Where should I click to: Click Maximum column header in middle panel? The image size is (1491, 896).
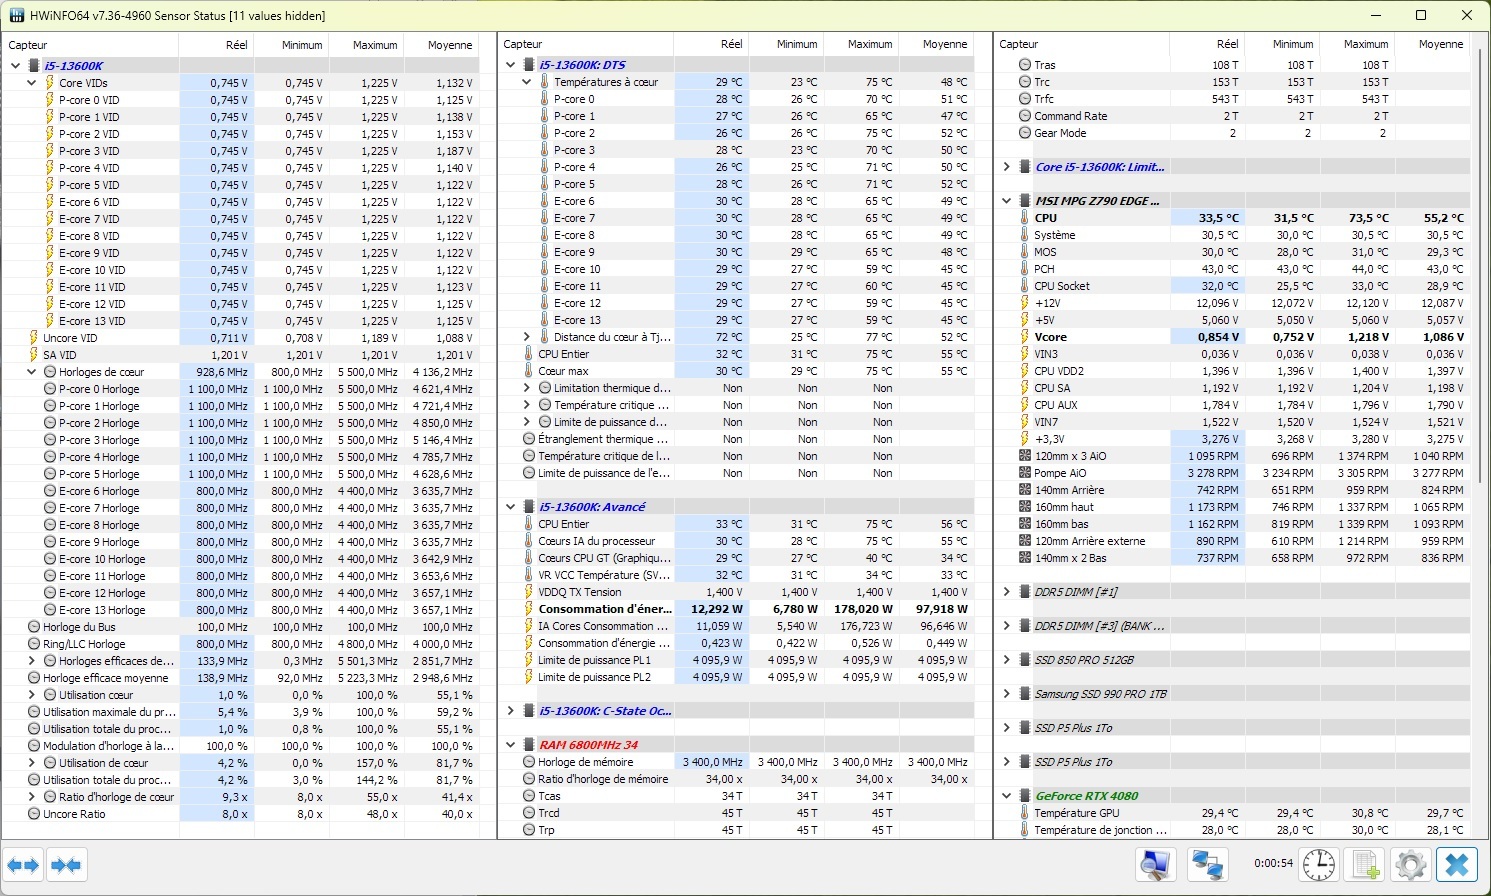861,44
